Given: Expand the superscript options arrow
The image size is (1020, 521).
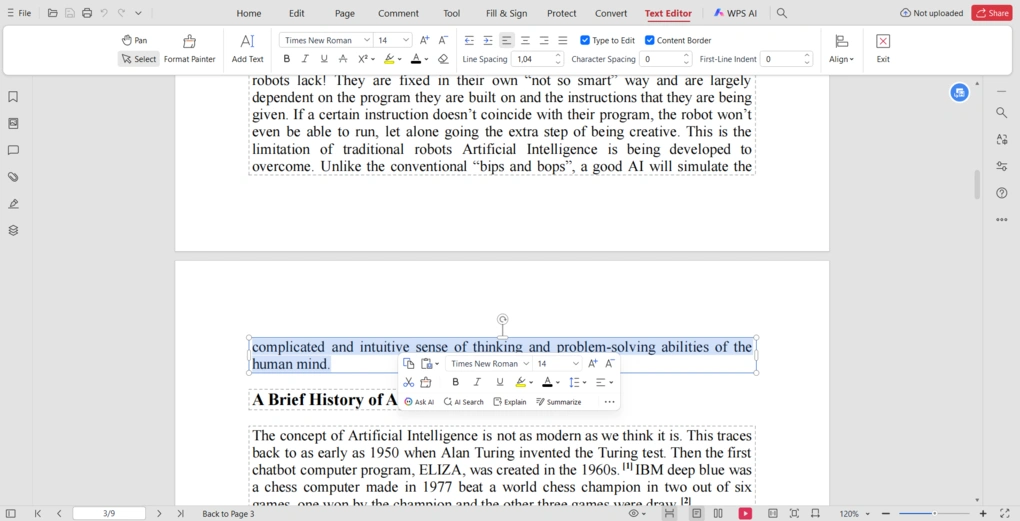Looking at the screenshot, I should click(373, 59).
